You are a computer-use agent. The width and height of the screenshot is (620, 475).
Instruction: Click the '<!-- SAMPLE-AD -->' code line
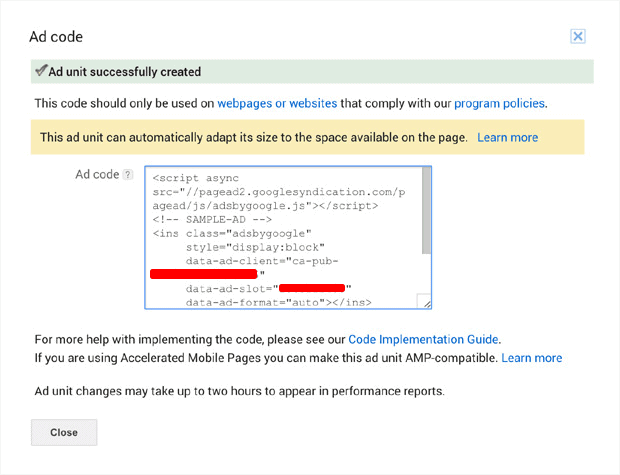coord(212,220)
